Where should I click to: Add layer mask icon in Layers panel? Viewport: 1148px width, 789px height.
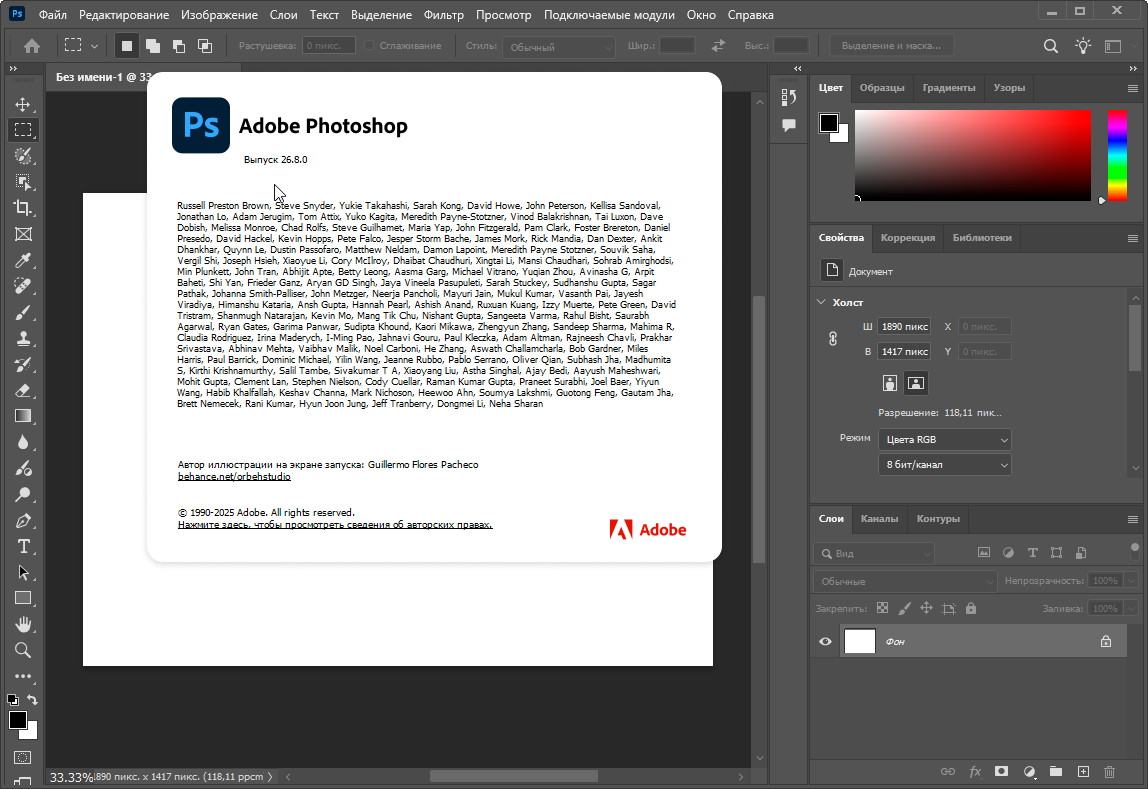click(1001, 771)
